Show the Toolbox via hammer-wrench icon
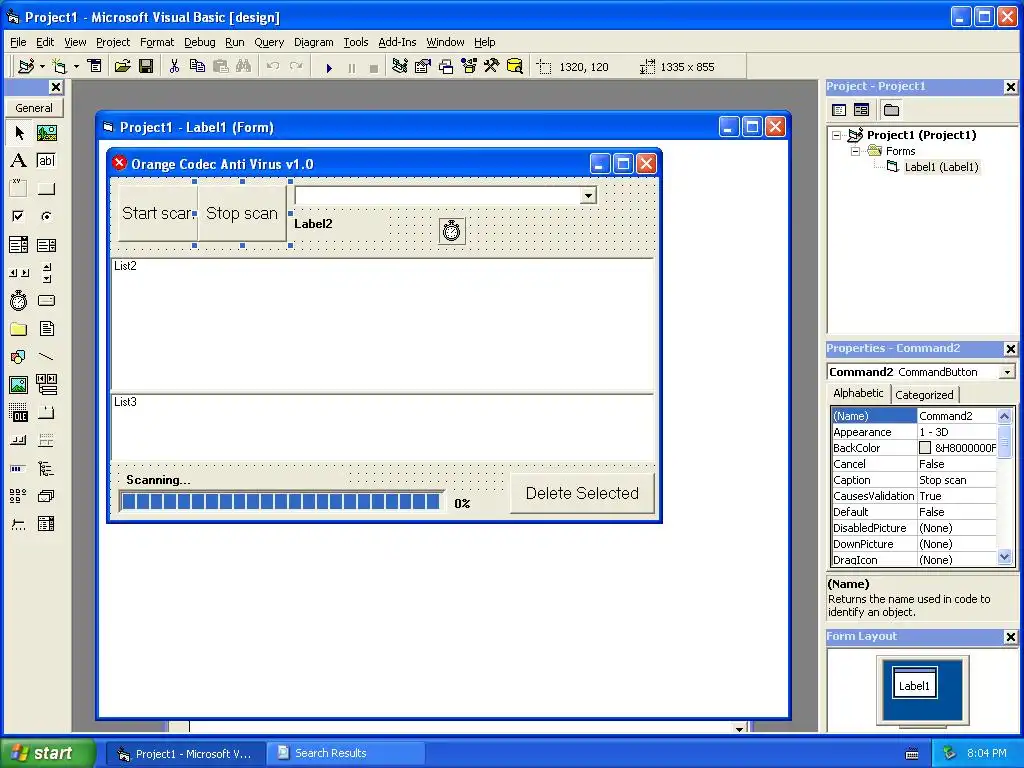This screenshot has height=768, width=1024. 492,67
